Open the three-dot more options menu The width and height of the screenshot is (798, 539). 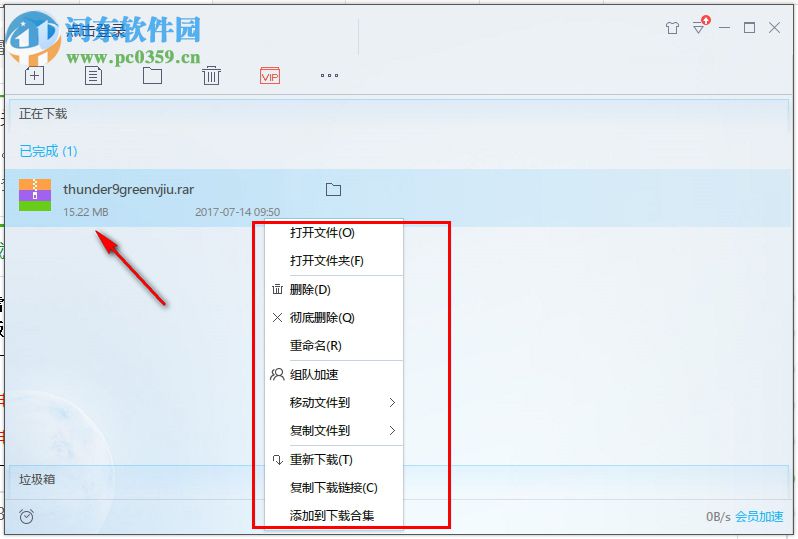(329, 75)
